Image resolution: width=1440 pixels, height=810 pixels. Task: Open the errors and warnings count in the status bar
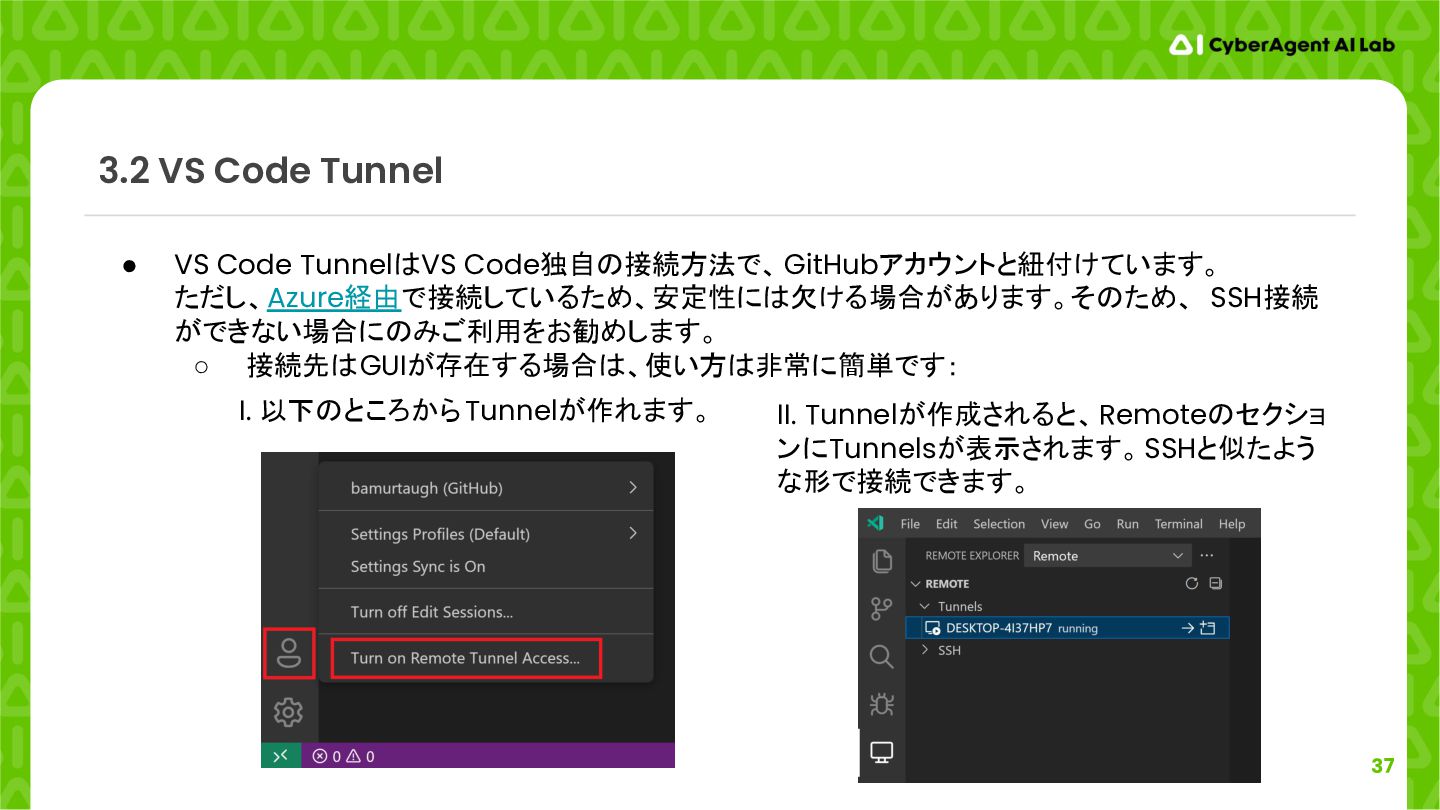tap(343, 756)
